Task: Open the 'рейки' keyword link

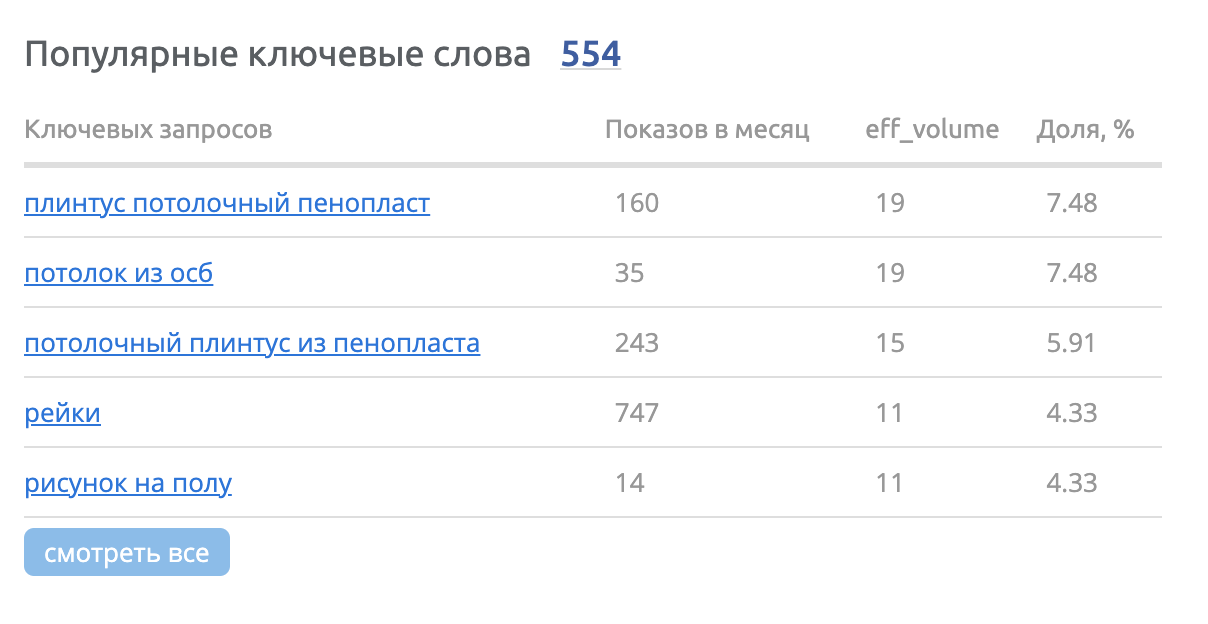Action: click(62, 414)
